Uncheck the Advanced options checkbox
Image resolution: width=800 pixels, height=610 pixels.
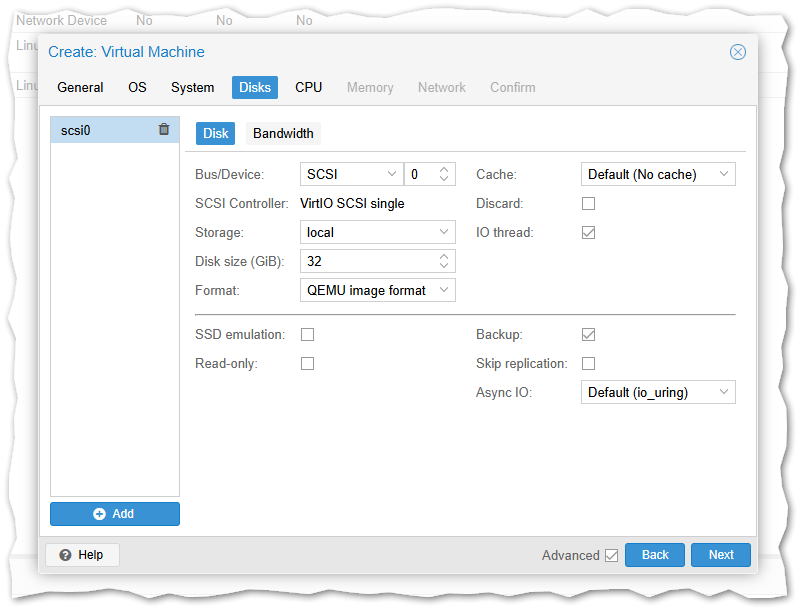(x=611, y=555)
